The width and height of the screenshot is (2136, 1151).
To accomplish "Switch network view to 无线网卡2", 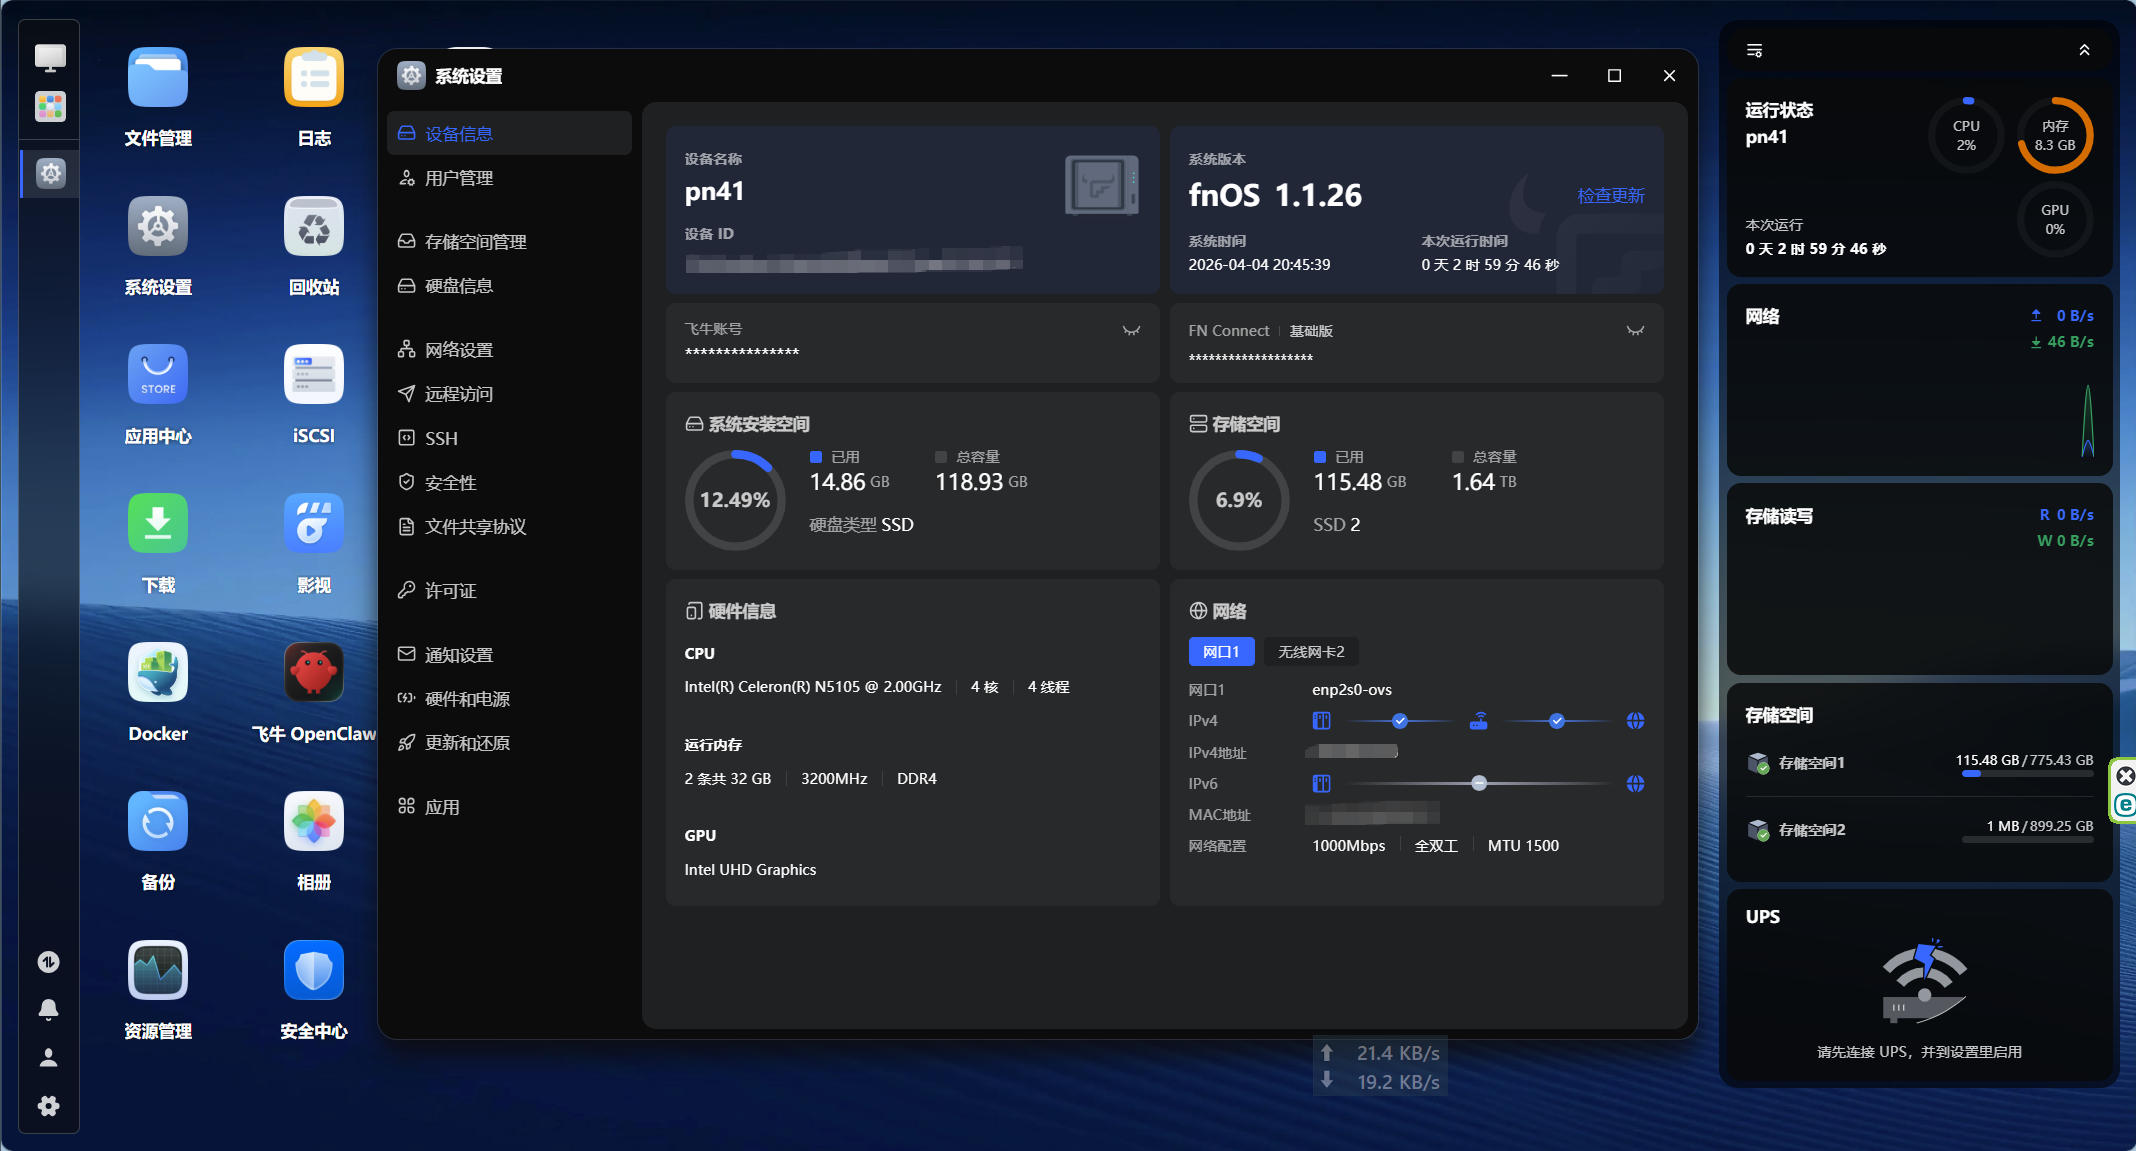I will 1311,652.
